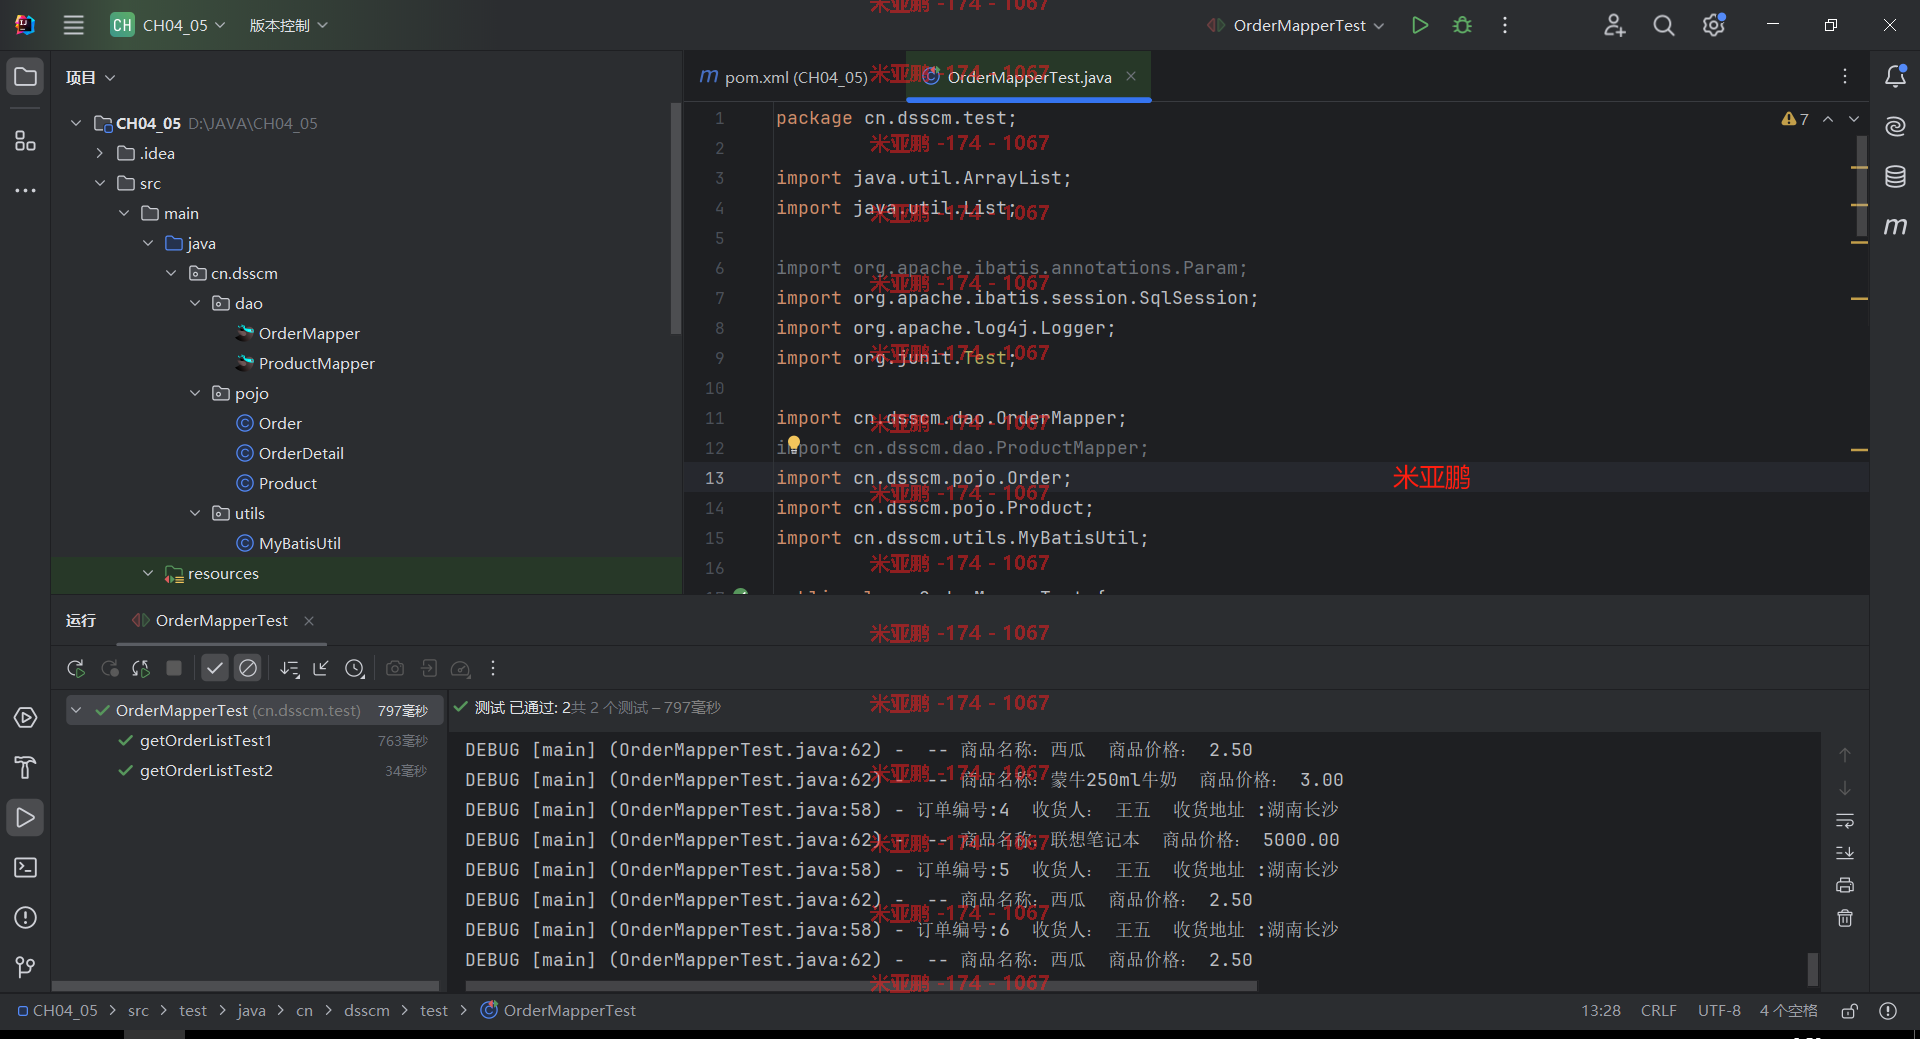The width and height of the screenshot is (1920, 1039).
Task: Open test history clock icon
Action: pos(355,668)
